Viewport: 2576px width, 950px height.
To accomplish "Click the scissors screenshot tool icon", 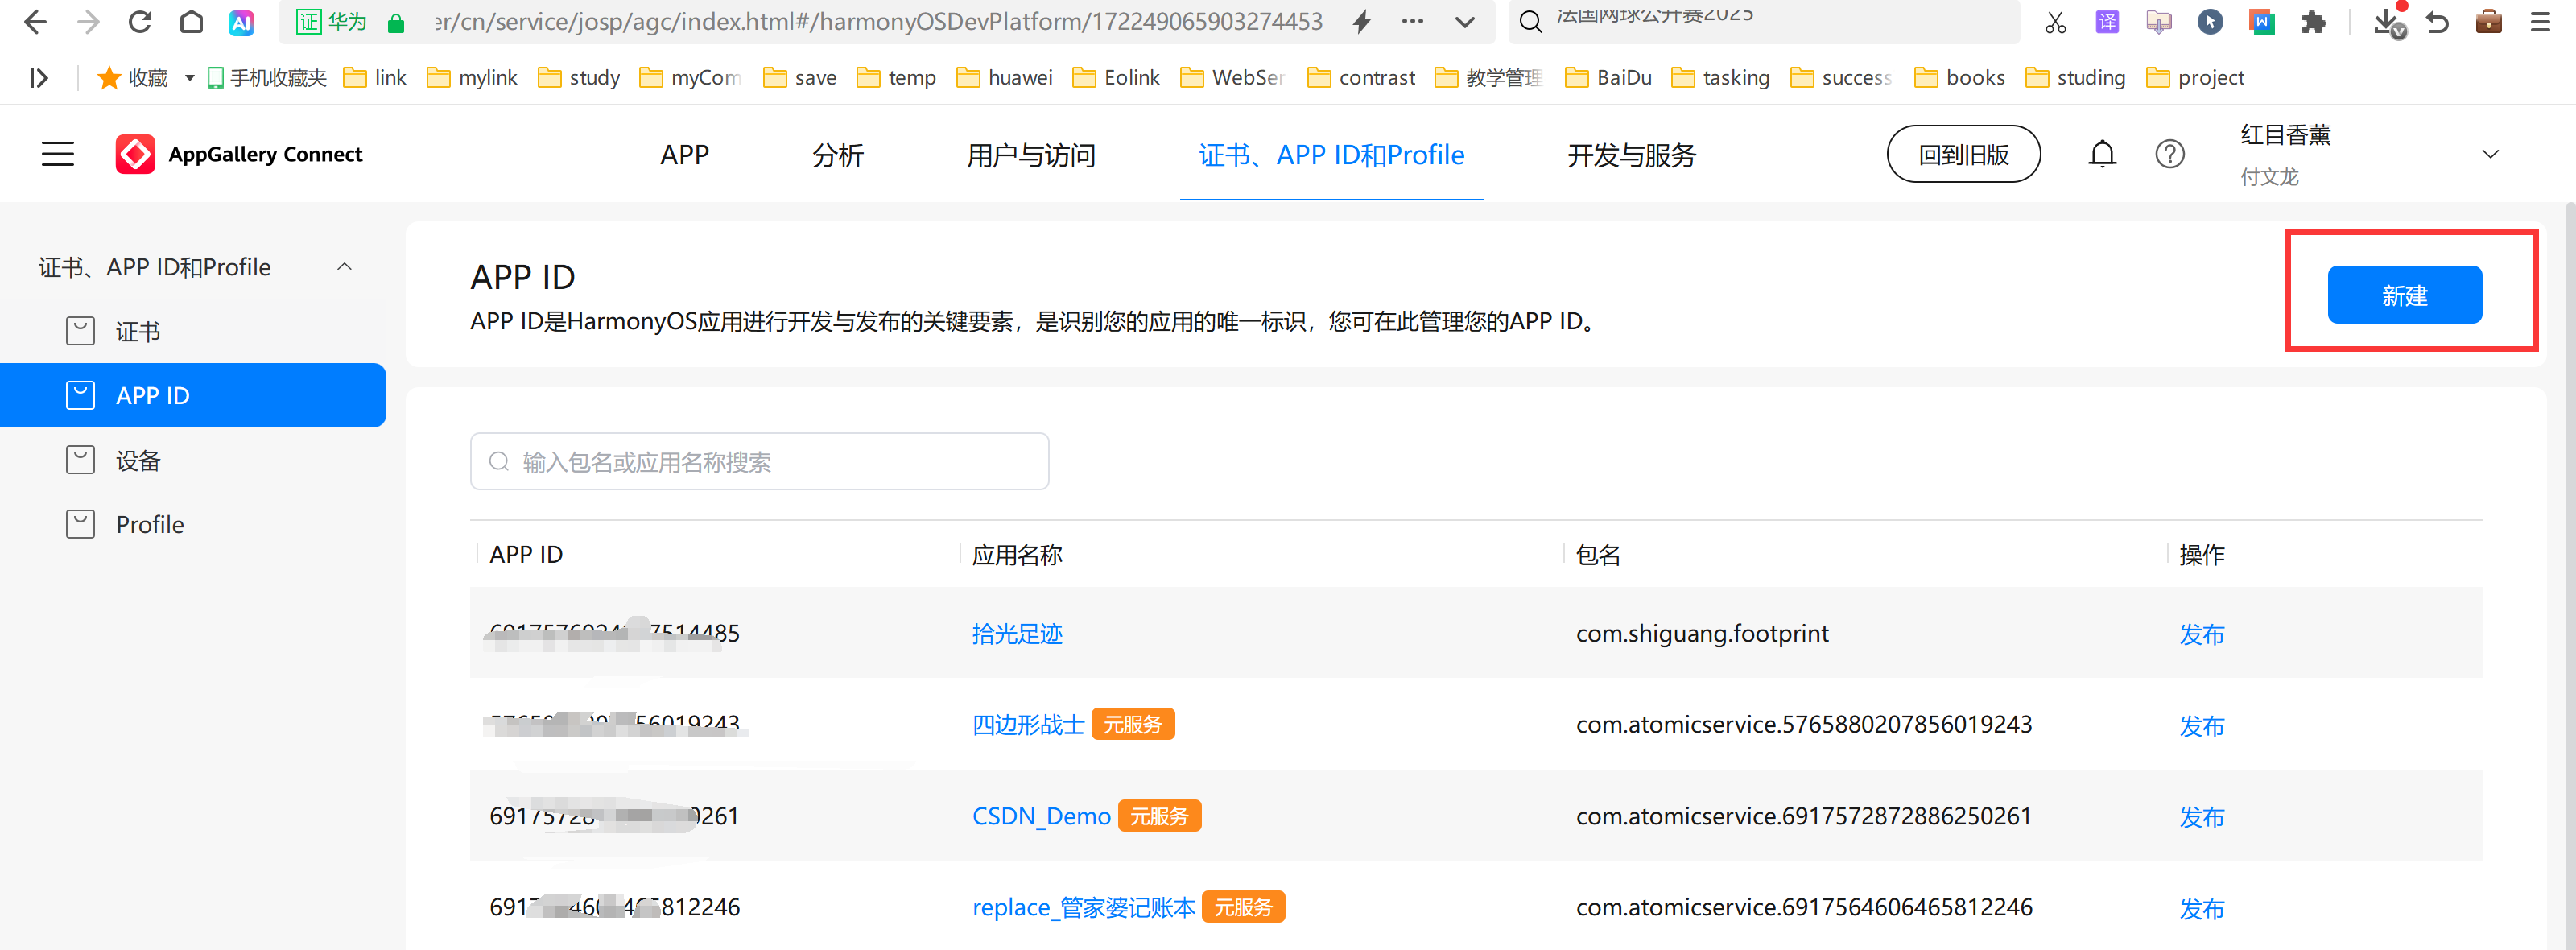I will pyautogui.click(x=2055, y=22).
